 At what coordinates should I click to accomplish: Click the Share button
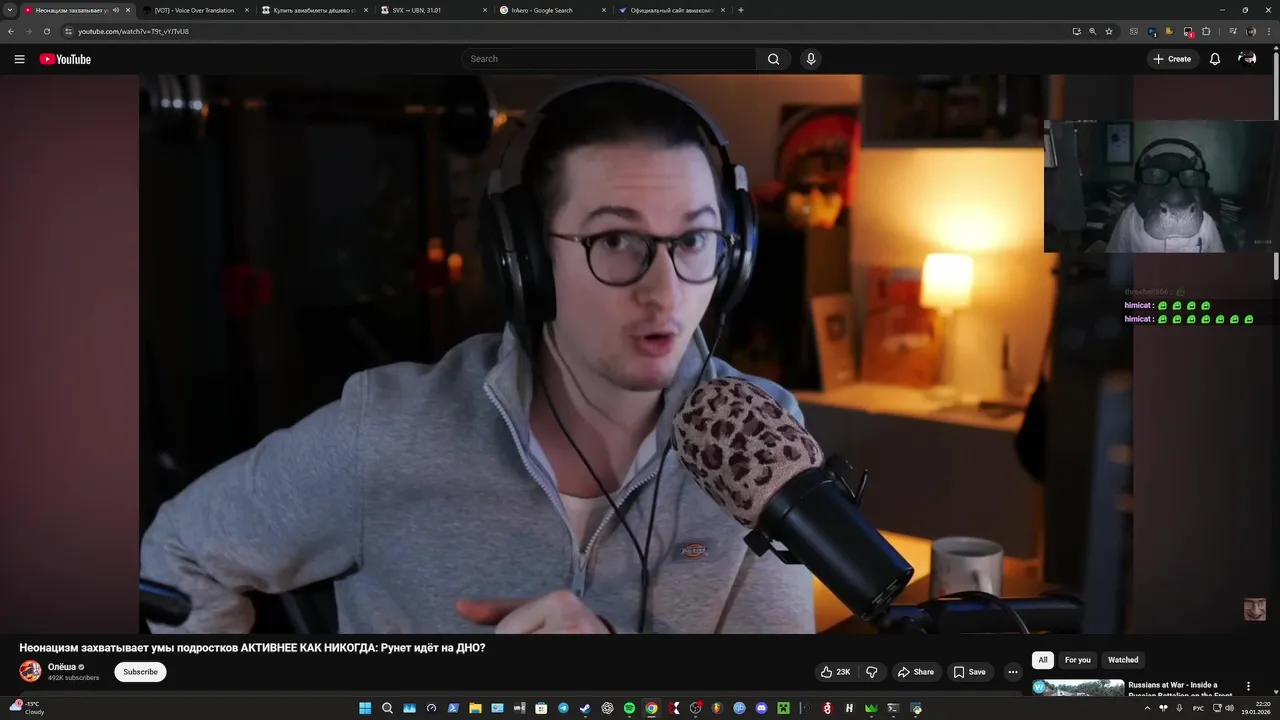pyautogui.click(x=915, y=672)
